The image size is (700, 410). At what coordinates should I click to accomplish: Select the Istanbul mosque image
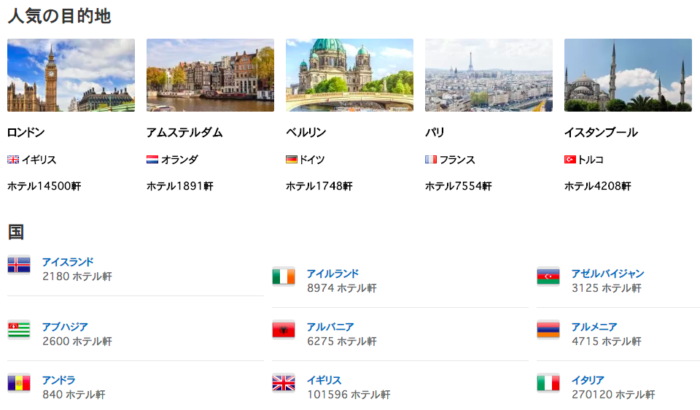click(628, 75)
